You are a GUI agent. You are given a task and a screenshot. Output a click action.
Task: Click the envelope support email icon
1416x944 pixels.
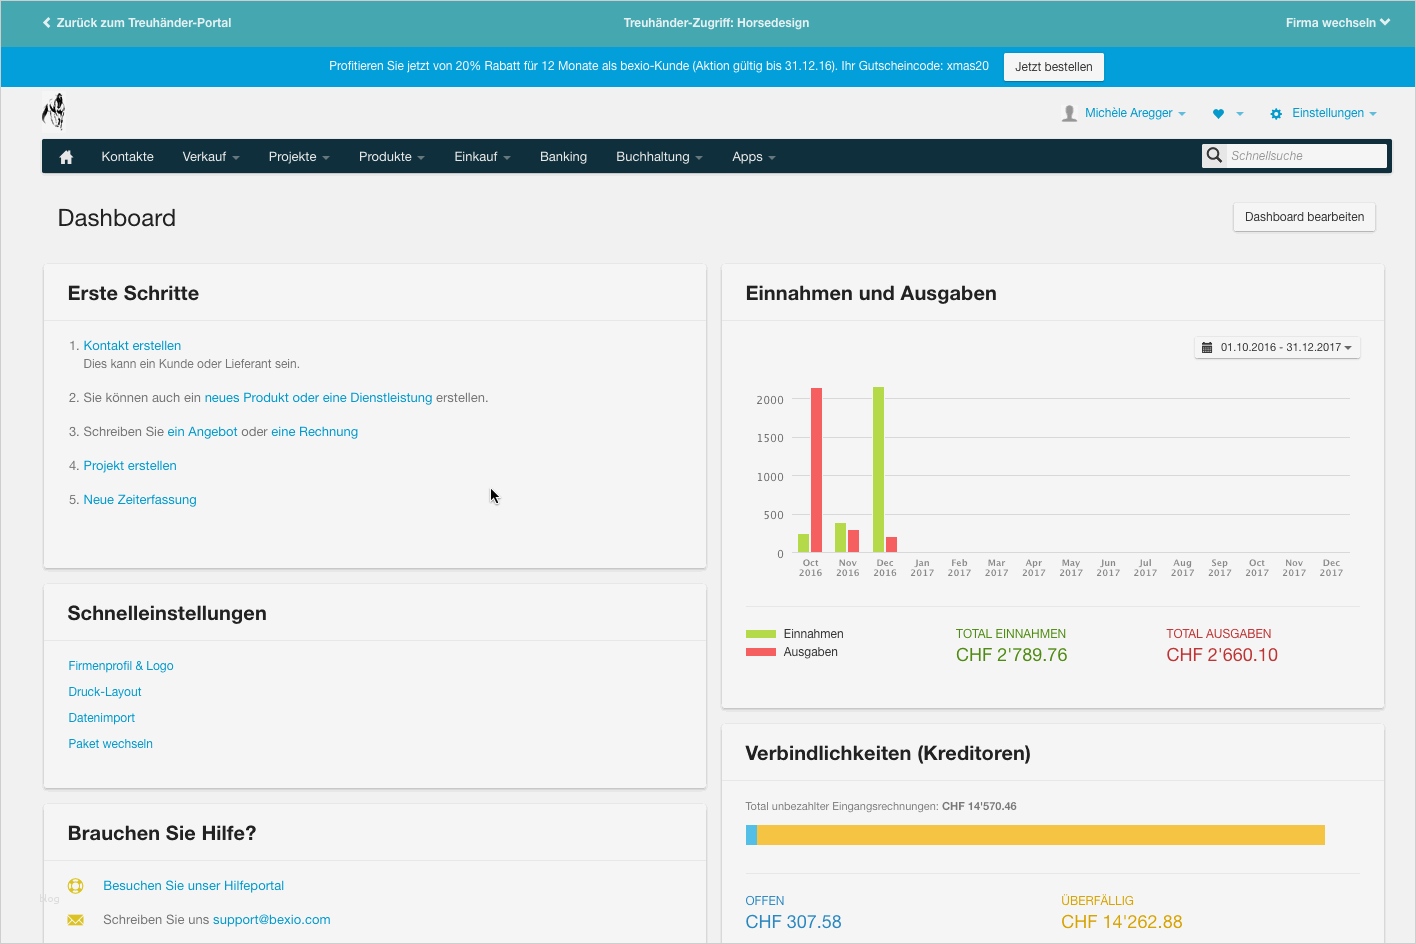click(x=75, y=920)
